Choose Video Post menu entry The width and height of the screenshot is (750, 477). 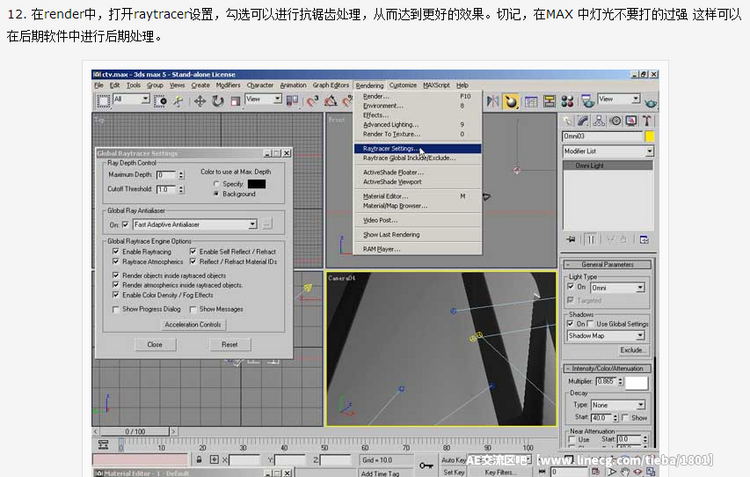418,221
